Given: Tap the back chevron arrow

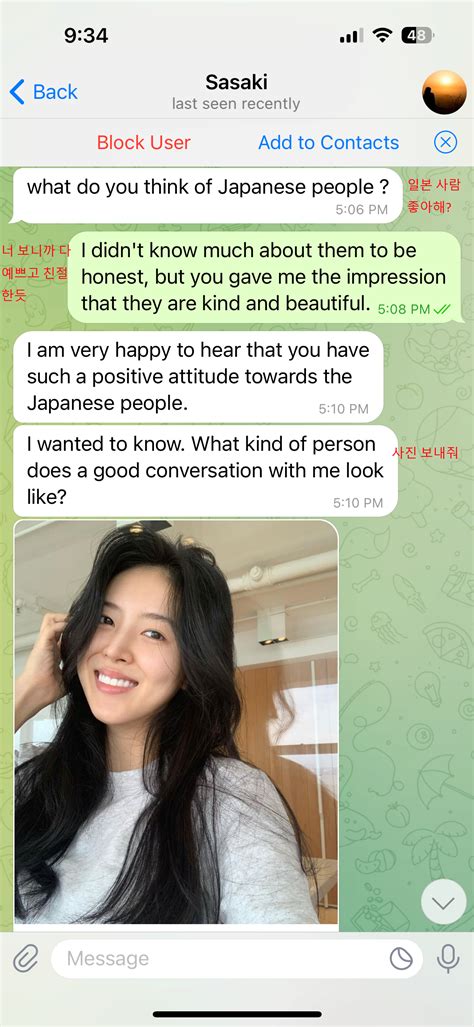Looking at the screenshot, I should pyautogui.click(x=17, y=92).
